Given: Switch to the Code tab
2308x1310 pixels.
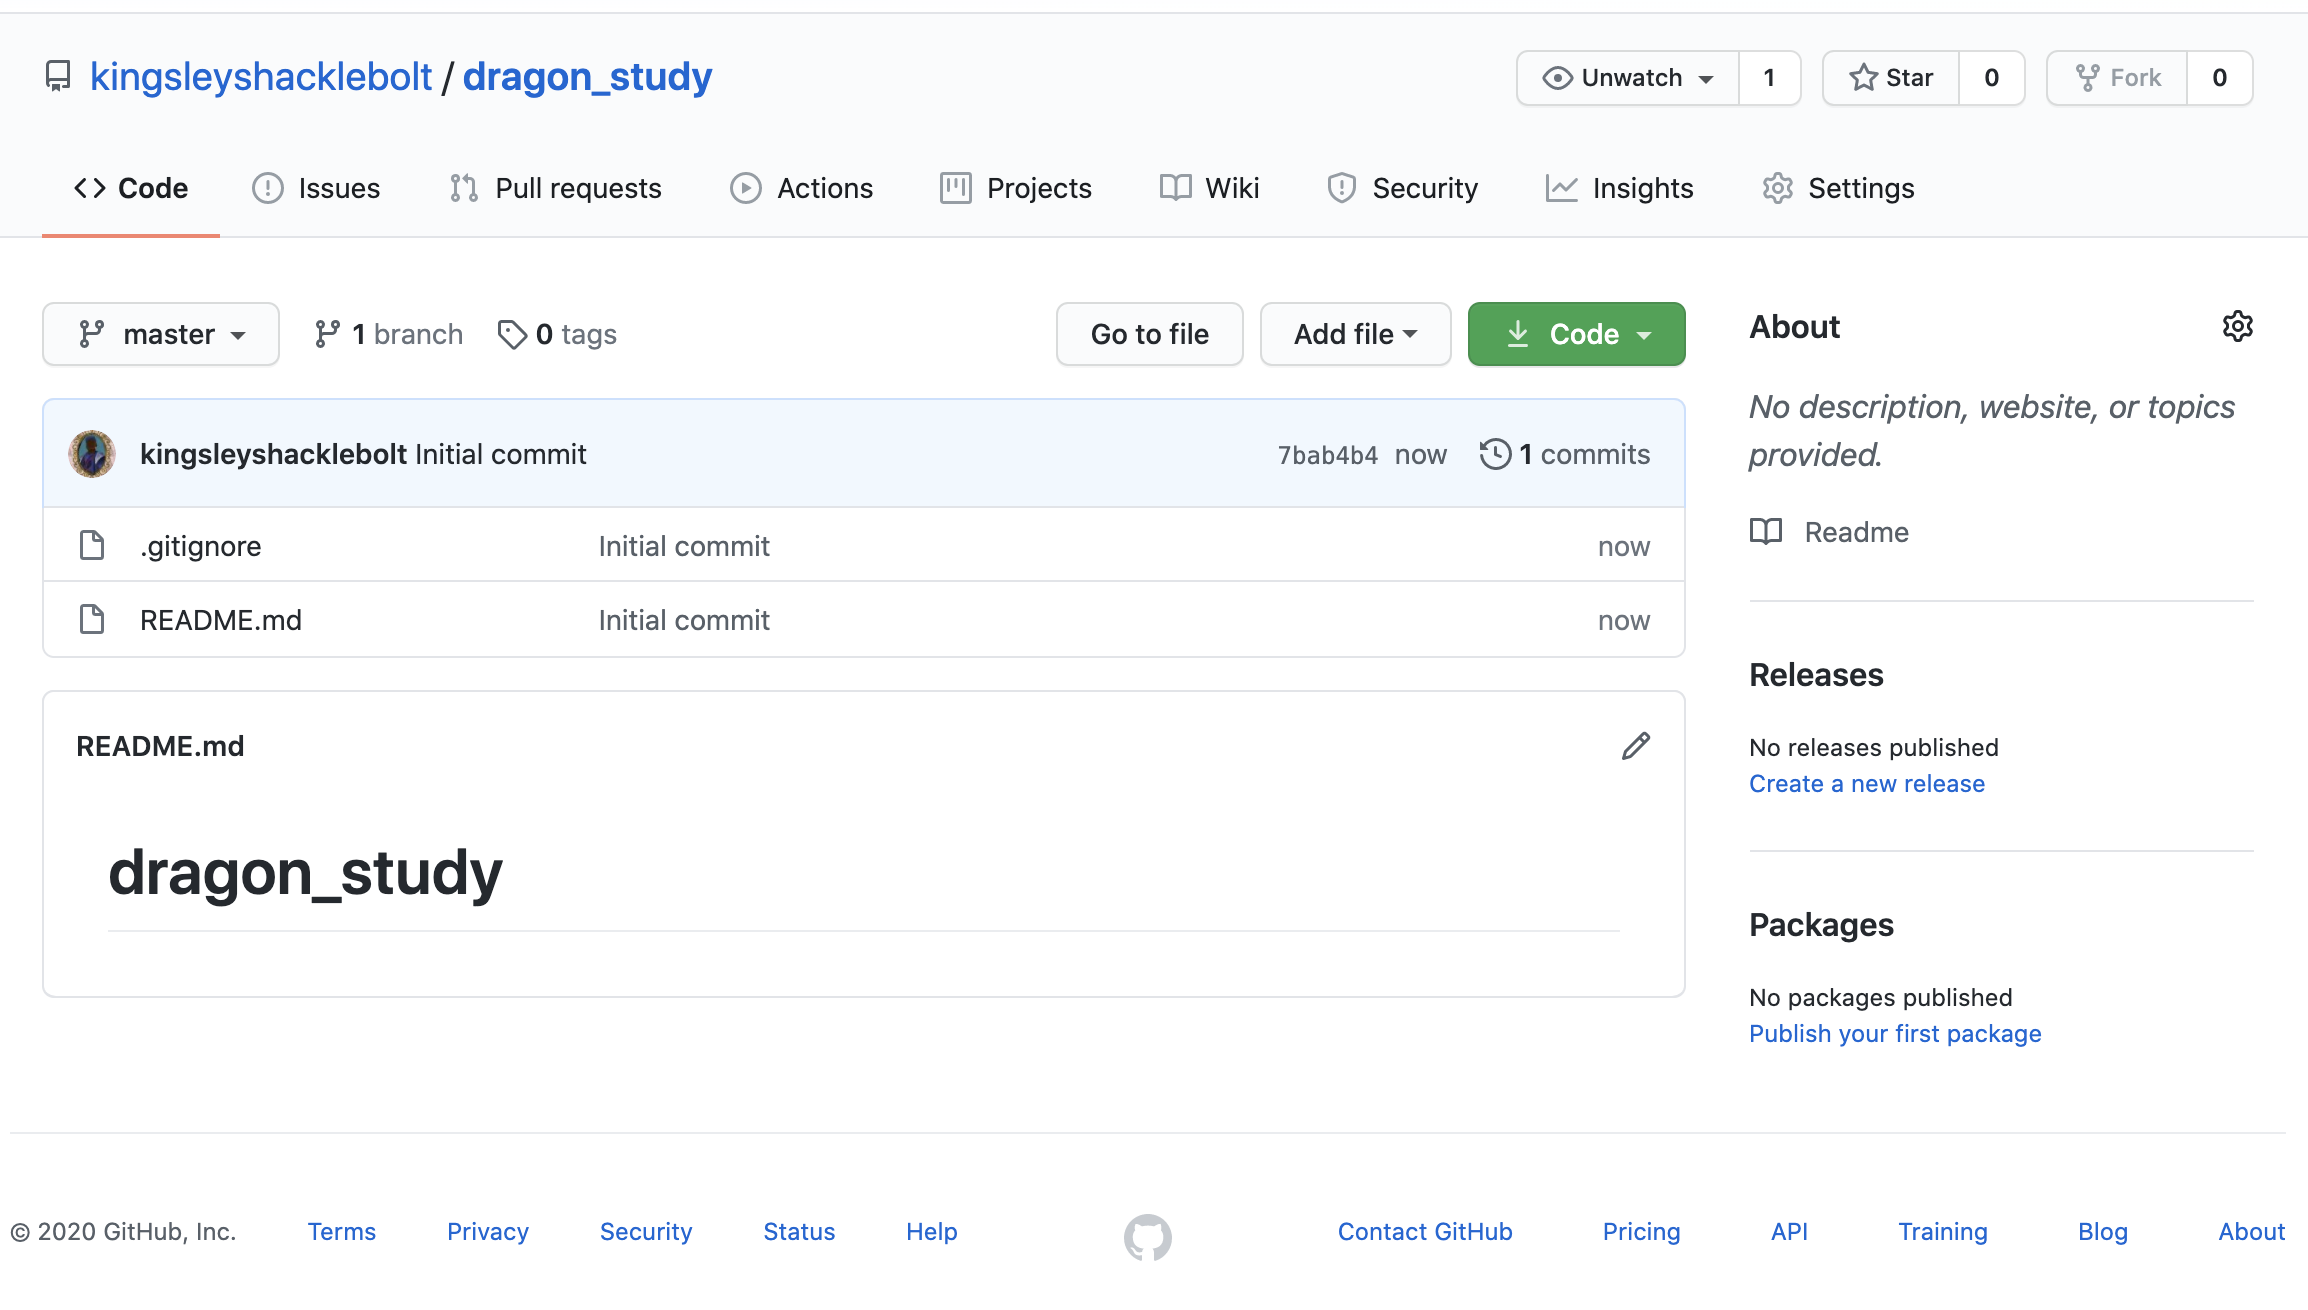Looking at the screenshot, I should [x=131, y=188].
